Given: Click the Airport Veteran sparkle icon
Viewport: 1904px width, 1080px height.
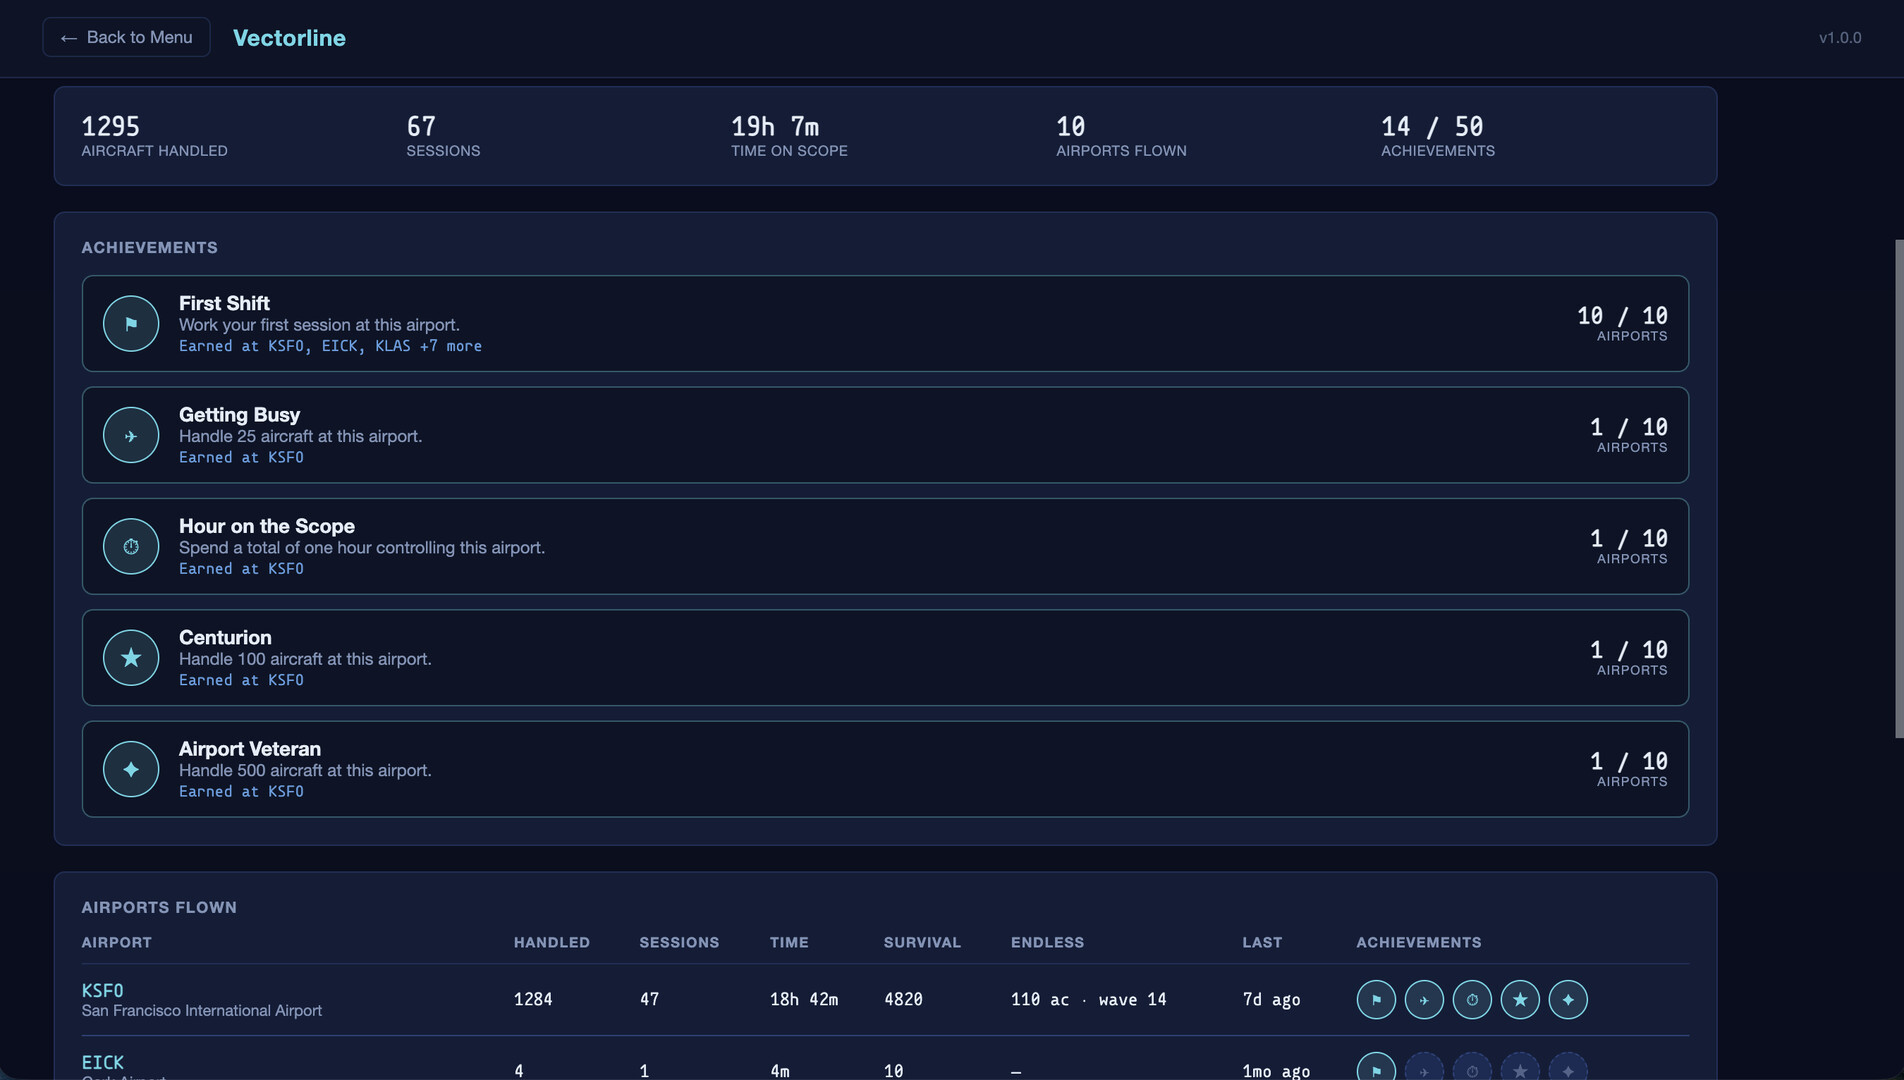Looking at the screenshot, I should pyautogui.click(x=131, y=769).
